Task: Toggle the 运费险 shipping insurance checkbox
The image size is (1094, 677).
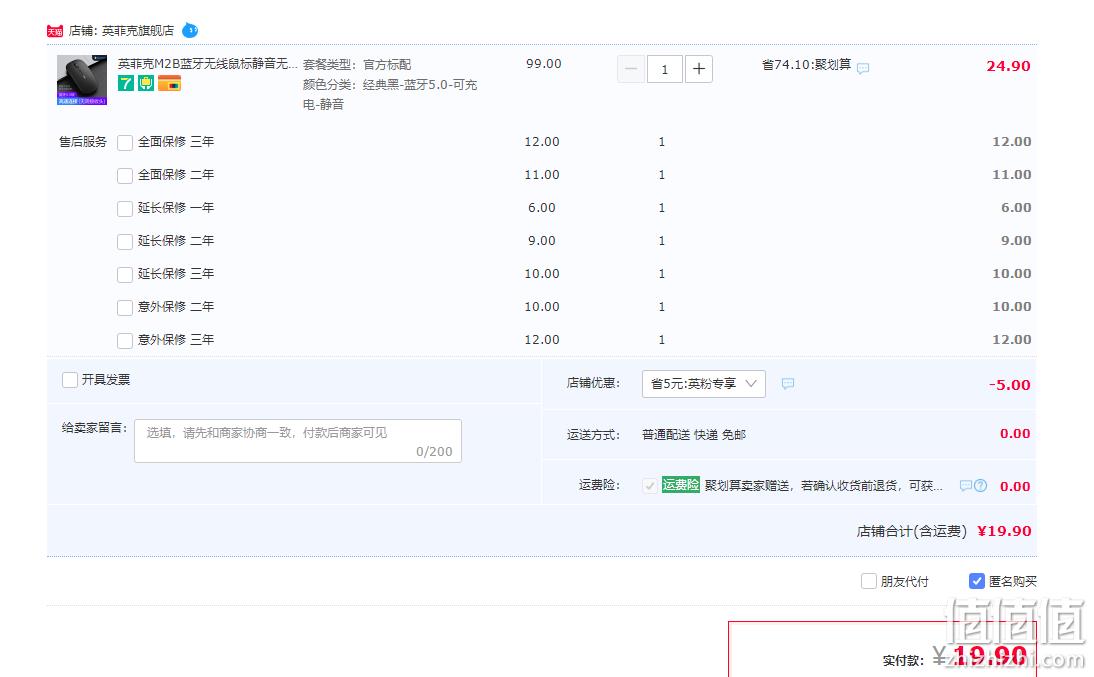Action: coord(650,486)
